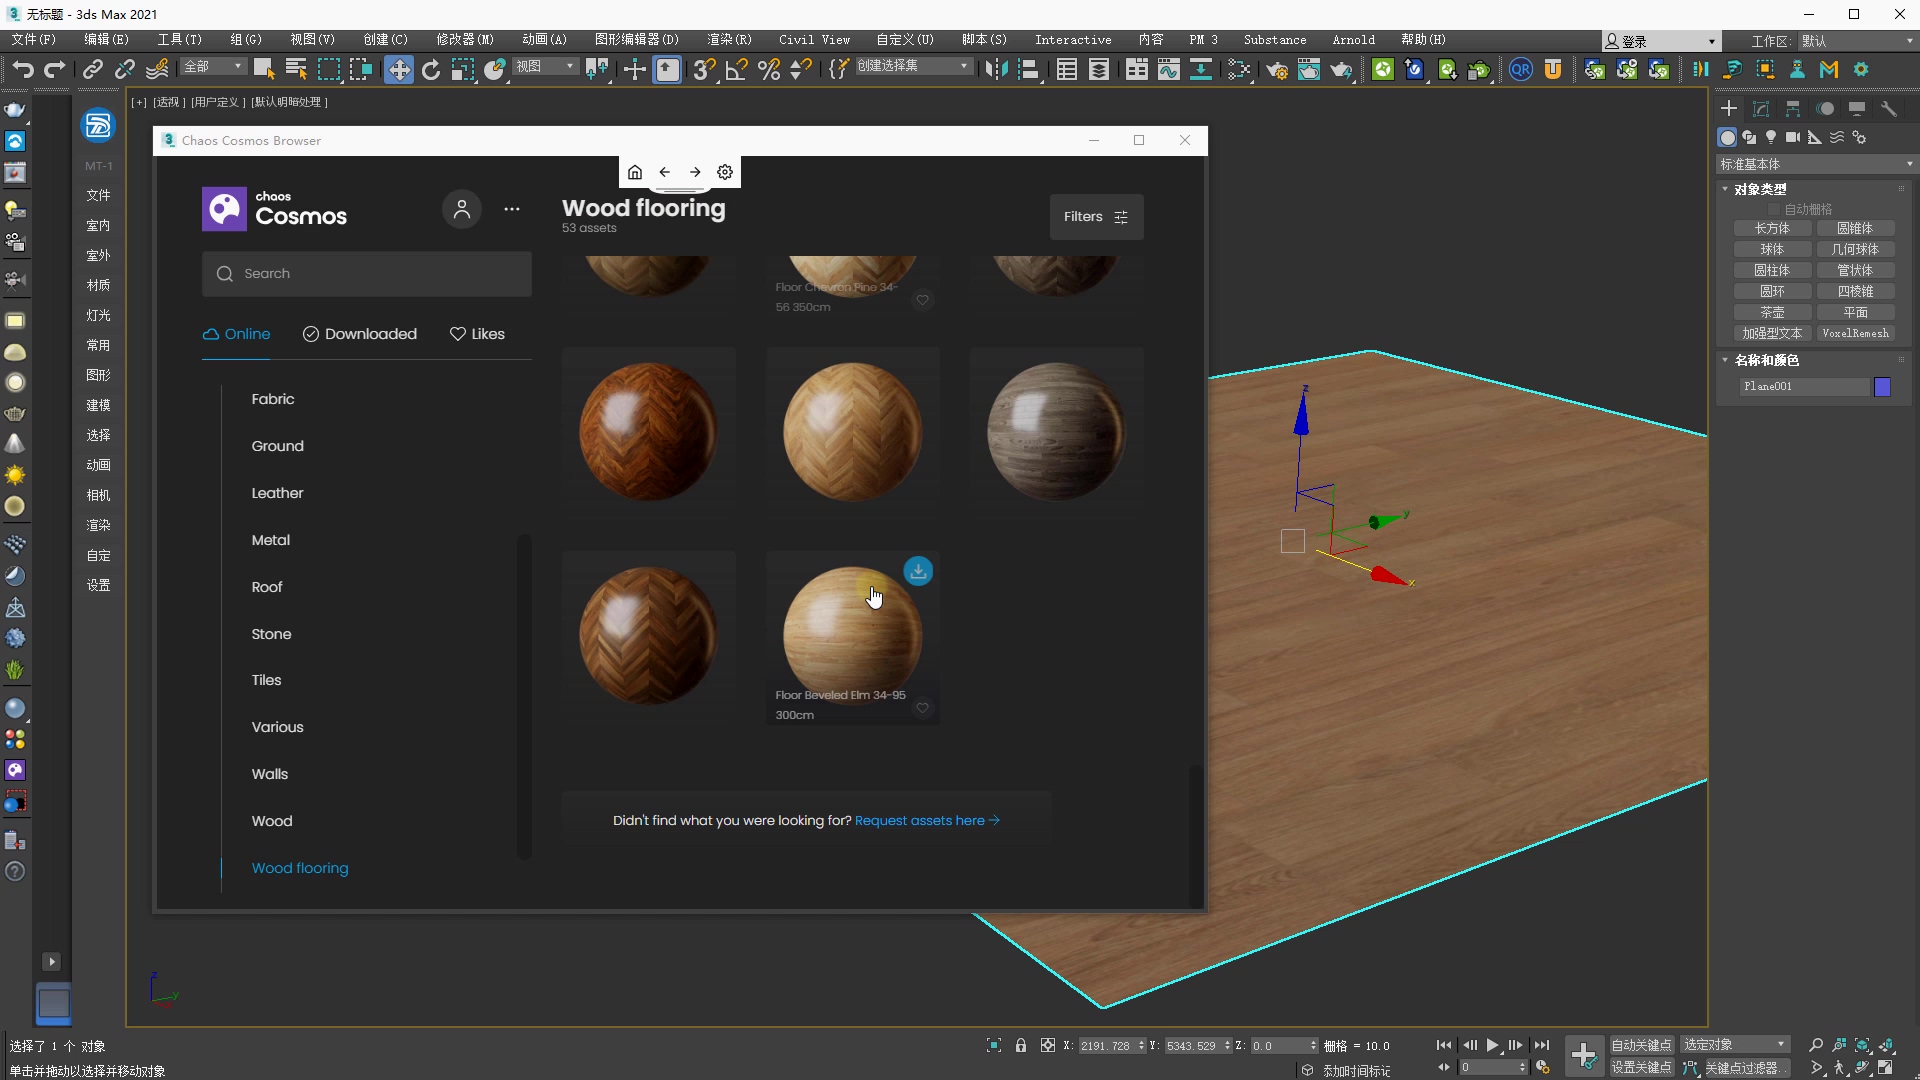Image resolution: width=1920 pixels, height=1080 pixels.
Task: Toggle the selection lock icon
Action: coord(1021,1045)
